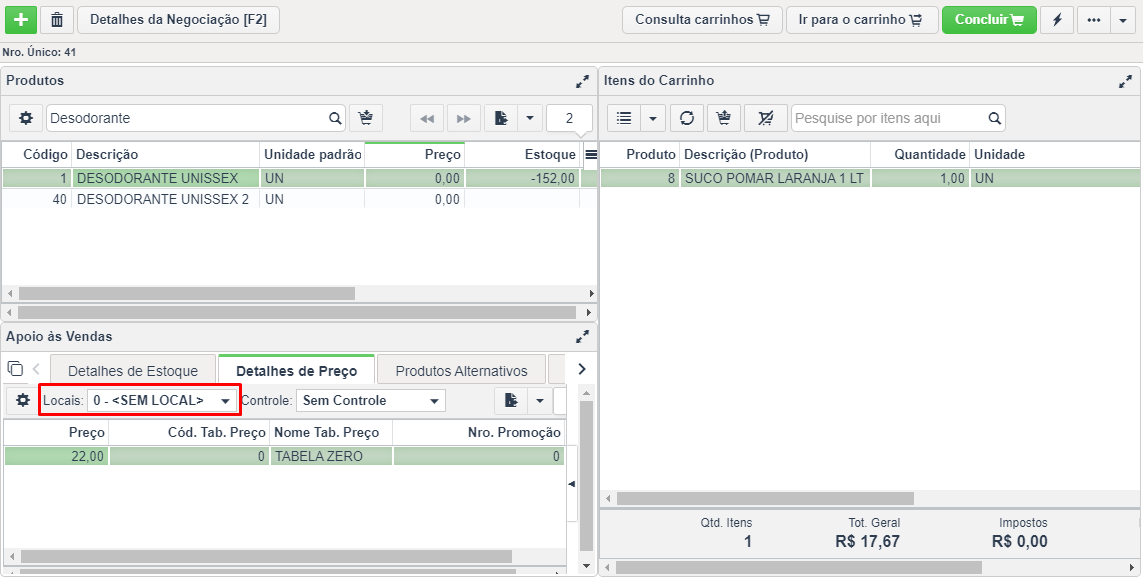
Task: Maximize the Produtos panel
Action: click(582, 82)
